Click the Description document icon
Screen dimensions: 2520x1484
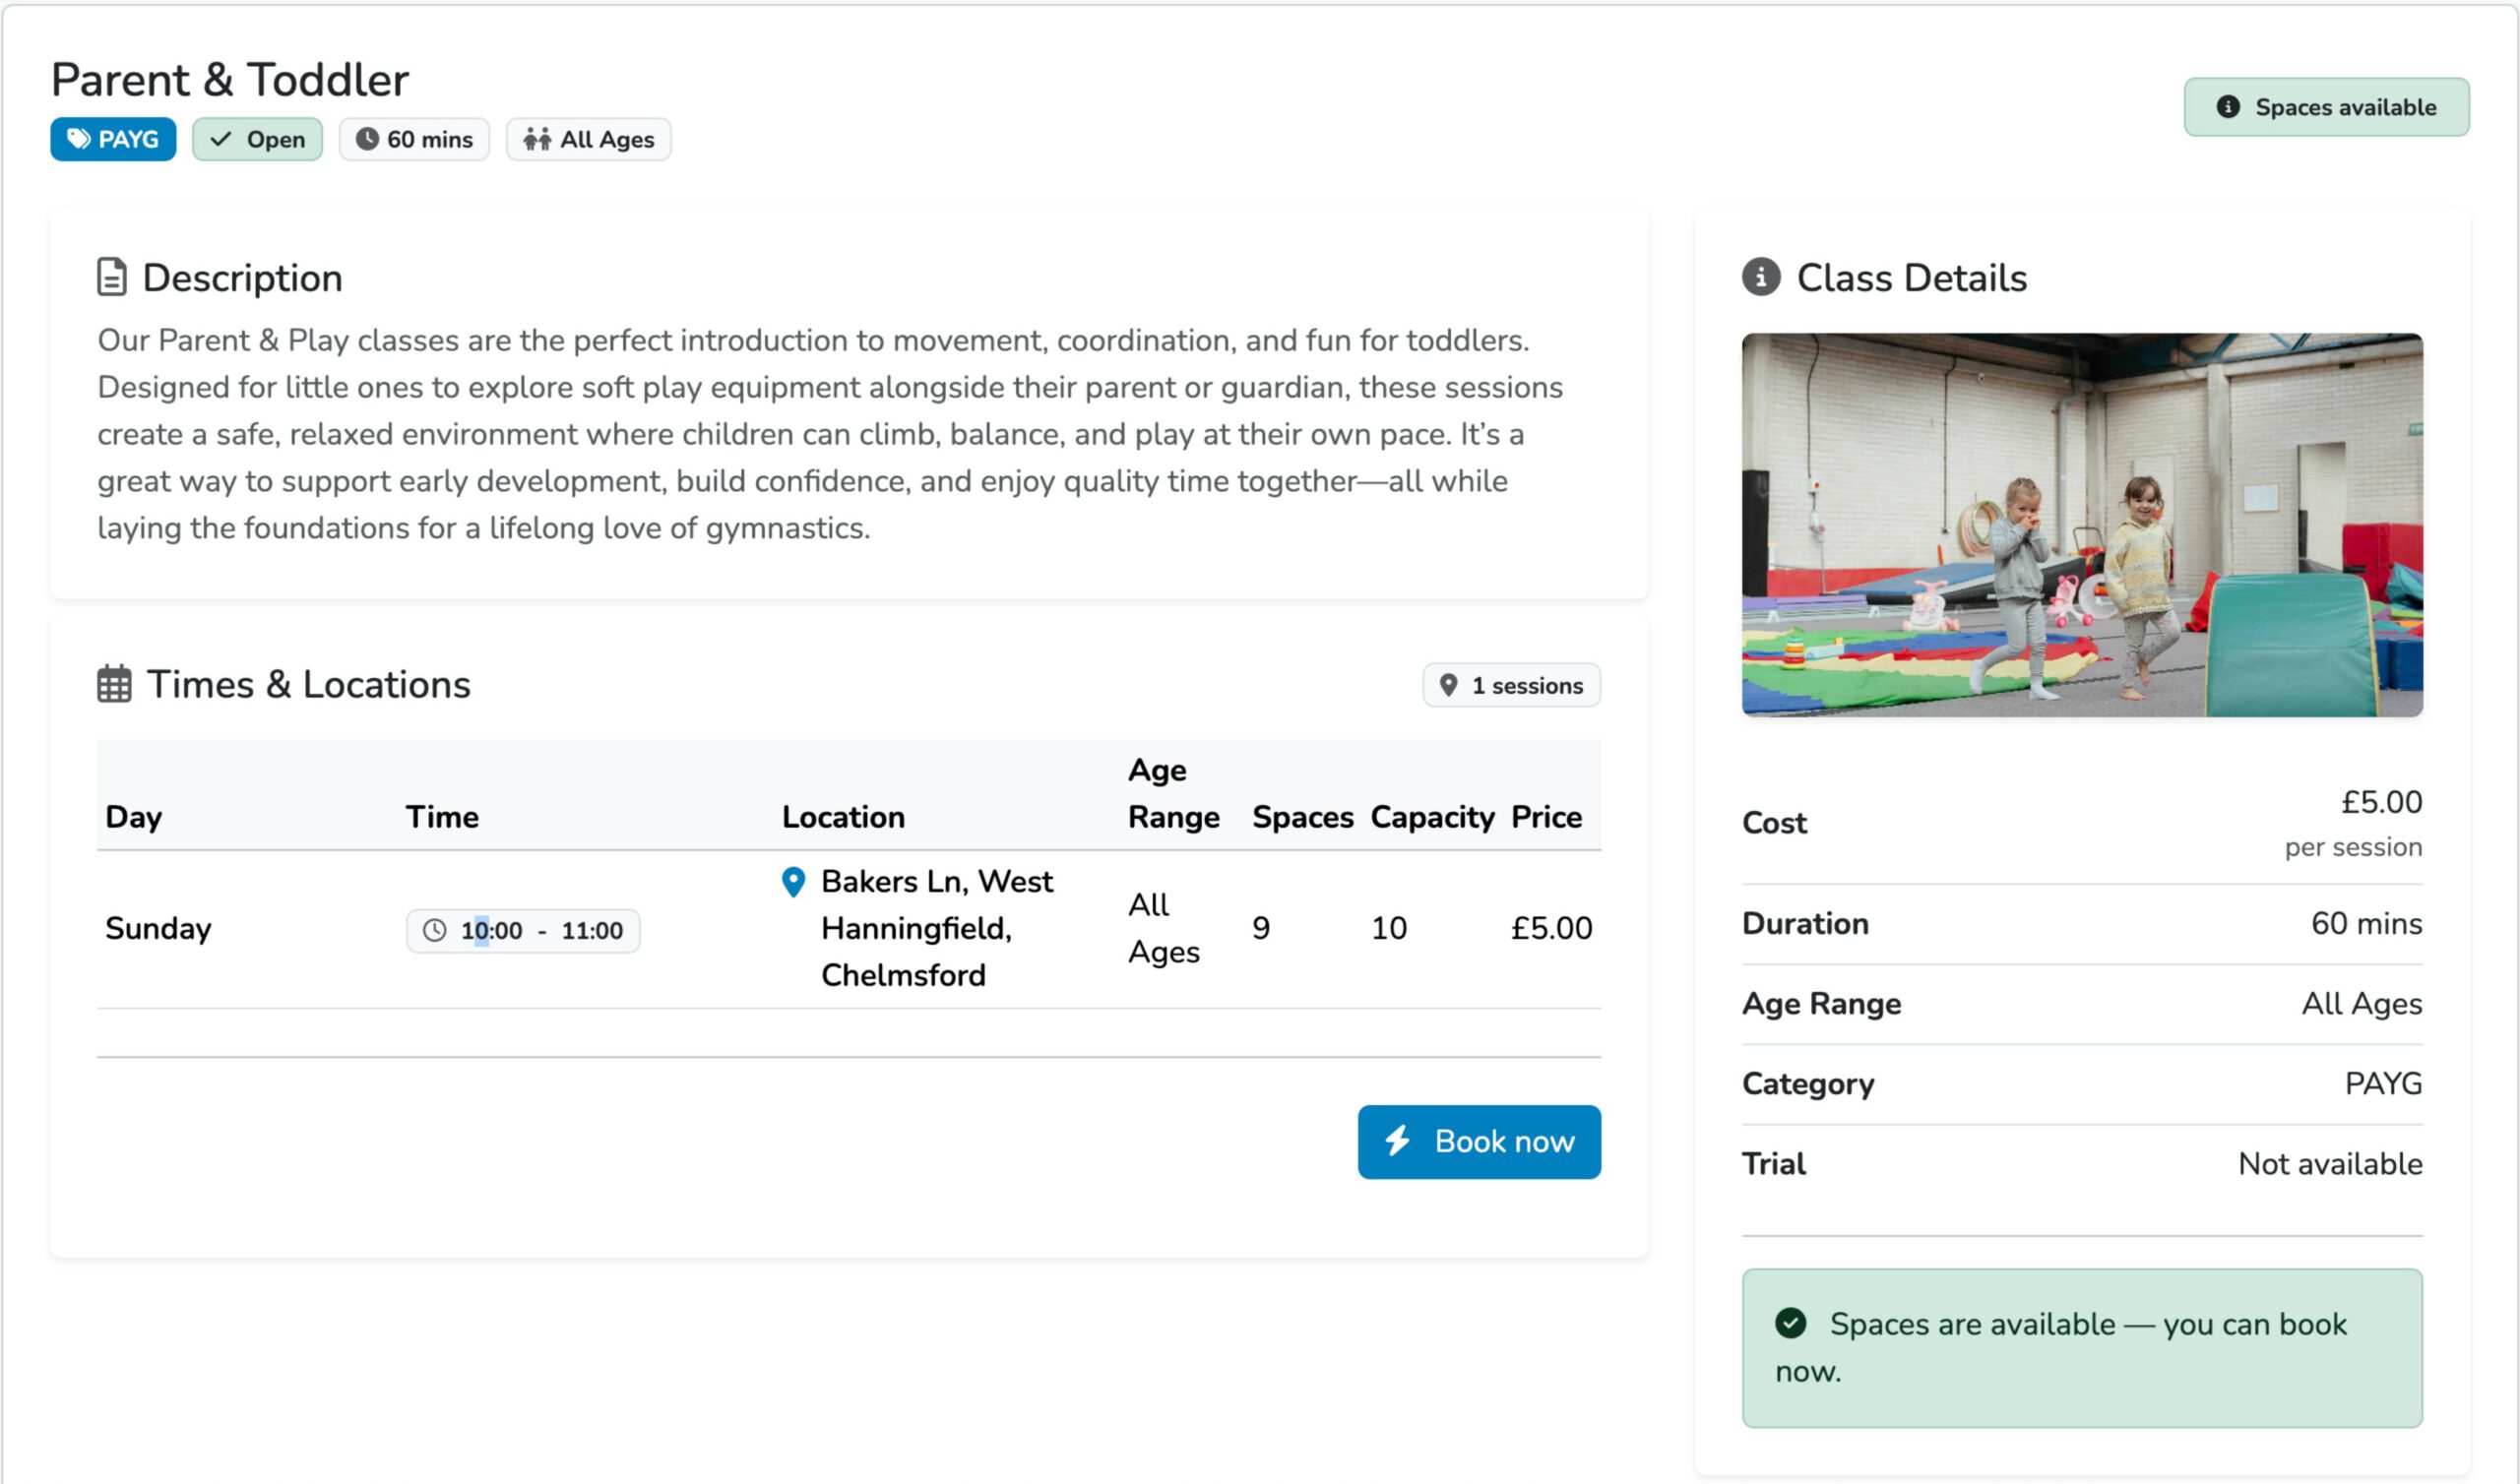point(111,277)
